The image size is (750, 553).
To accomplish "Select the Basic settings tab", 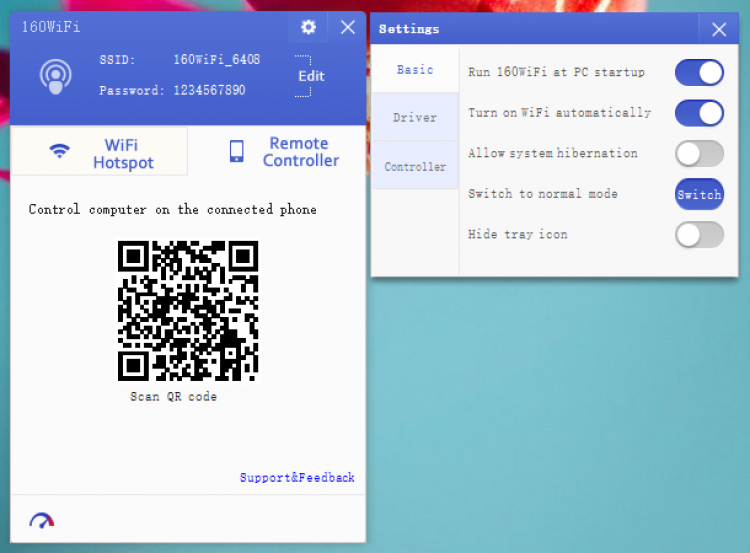I will click(415, 70).
